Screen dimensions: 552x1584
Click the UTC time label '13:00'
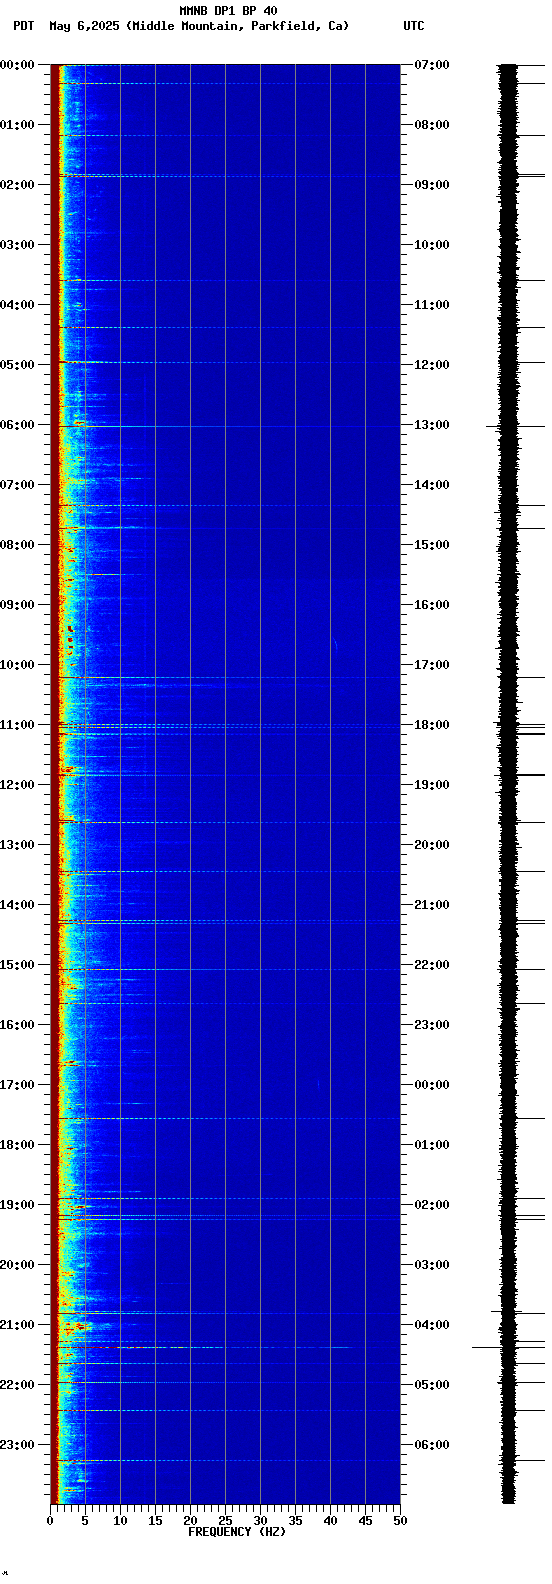431,425
